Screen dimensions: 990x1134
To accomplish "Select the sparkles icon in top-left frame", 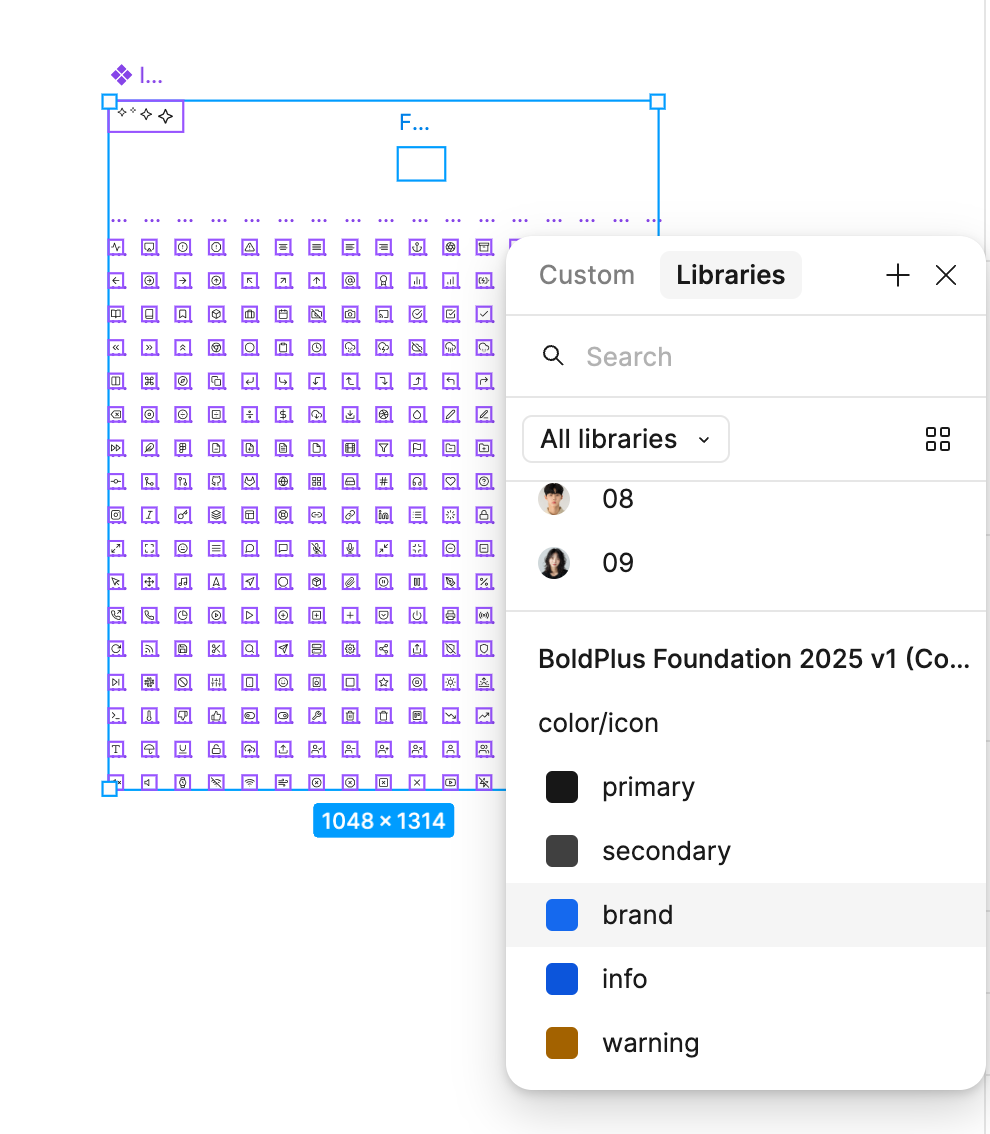I will click(146, 116).
